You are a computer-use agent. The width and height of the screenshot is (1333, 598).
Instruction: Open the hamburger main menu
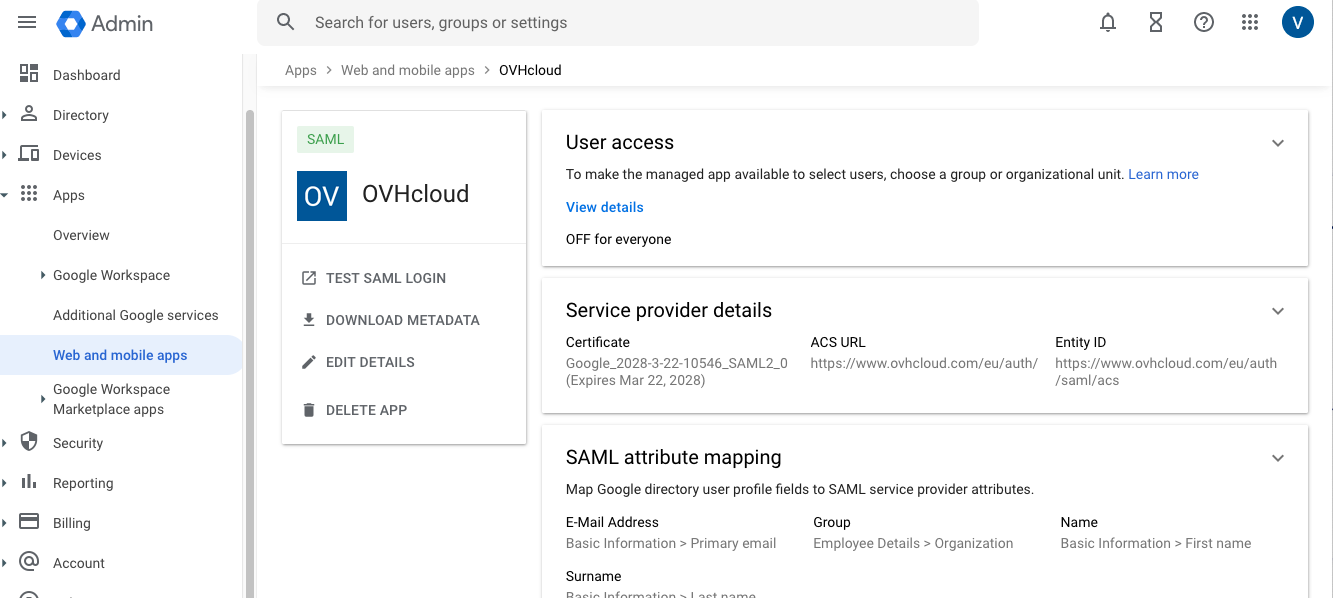coord(27,22)
